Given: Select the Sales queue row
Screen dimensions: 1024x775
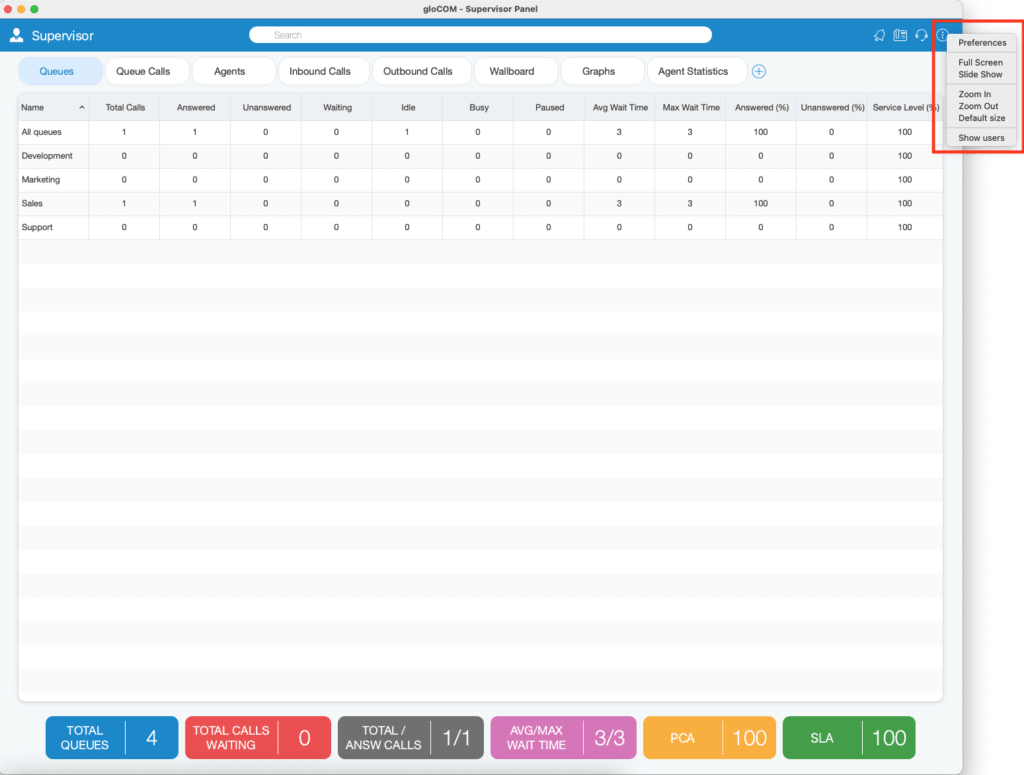Looking at the screenshot, I should [x=480, y=204].
